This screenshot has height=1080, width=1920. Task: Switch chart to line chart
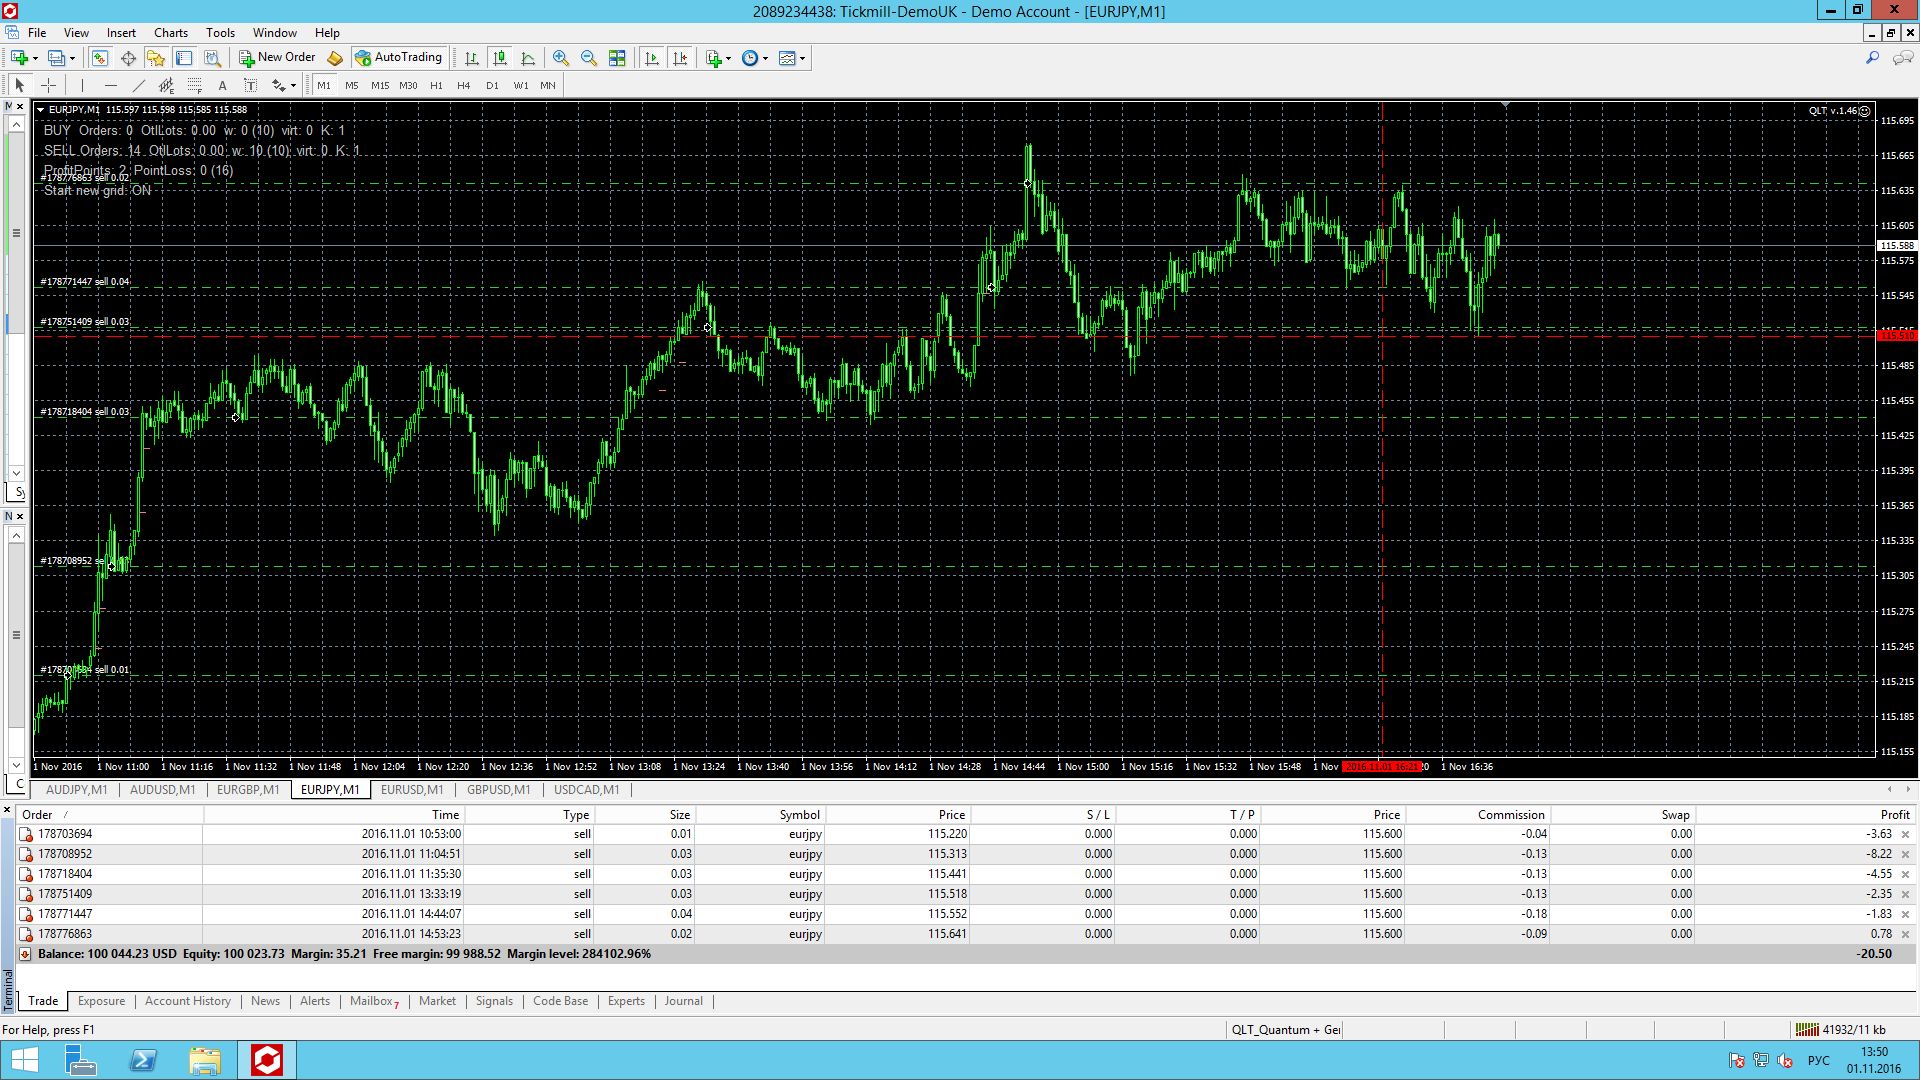528,58
